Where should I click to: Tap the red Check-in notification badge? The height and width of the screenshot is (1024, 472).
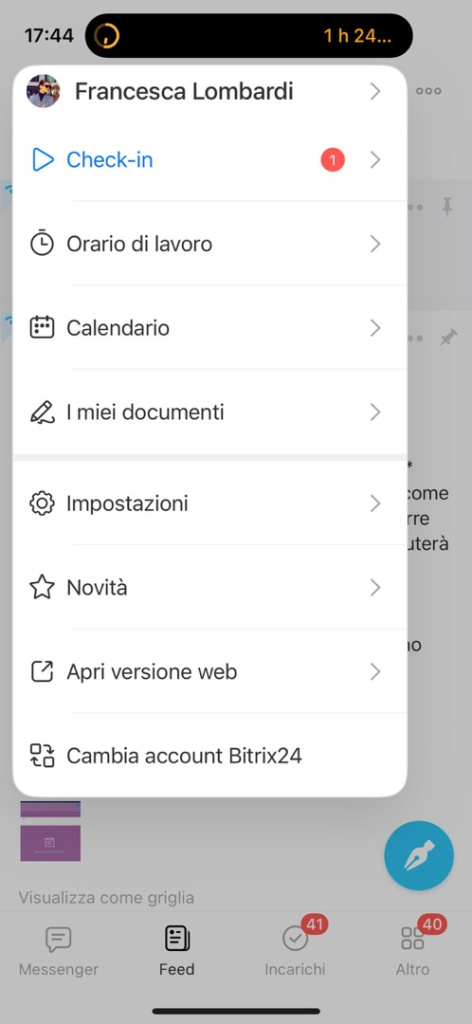click(332, 160)
